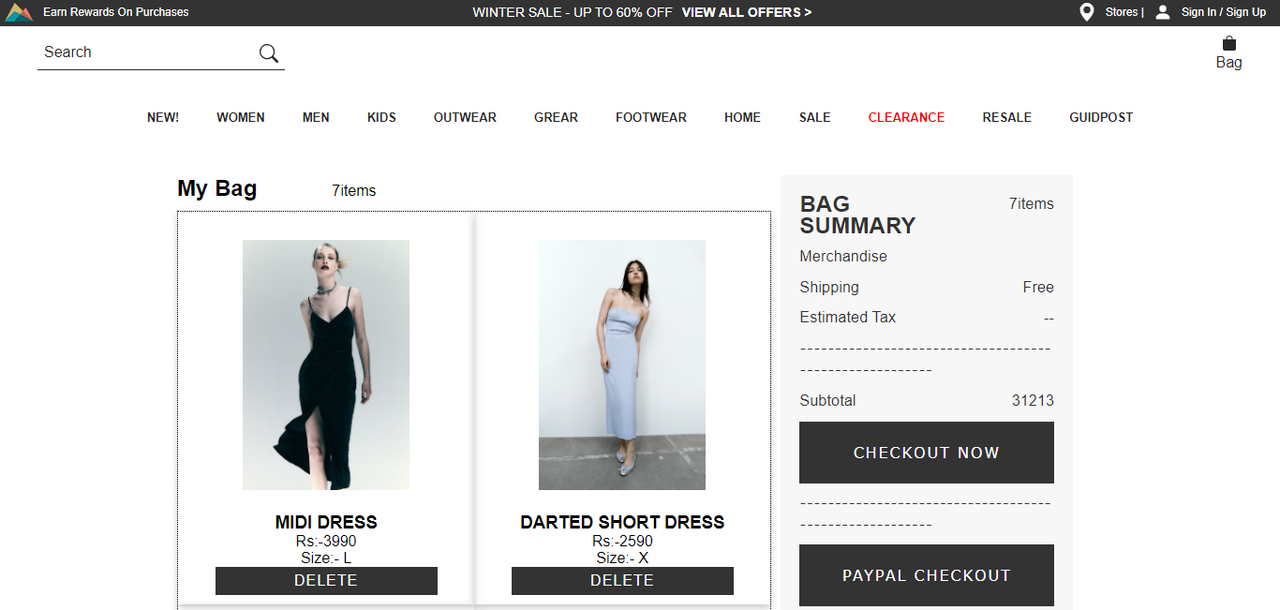Open the GREAR menu
Screen dimensions: 1280x610
point(556,117)
